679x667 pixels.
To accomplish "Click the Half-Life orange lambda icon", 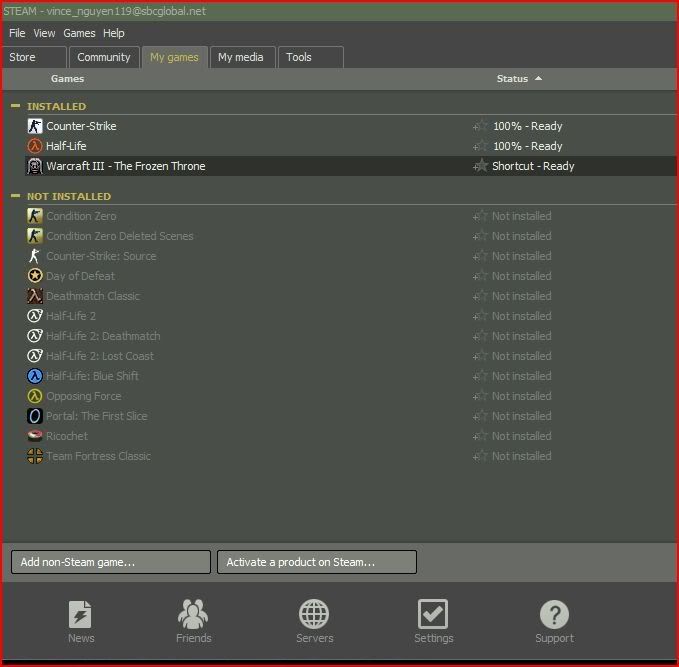I will [35, 146].
